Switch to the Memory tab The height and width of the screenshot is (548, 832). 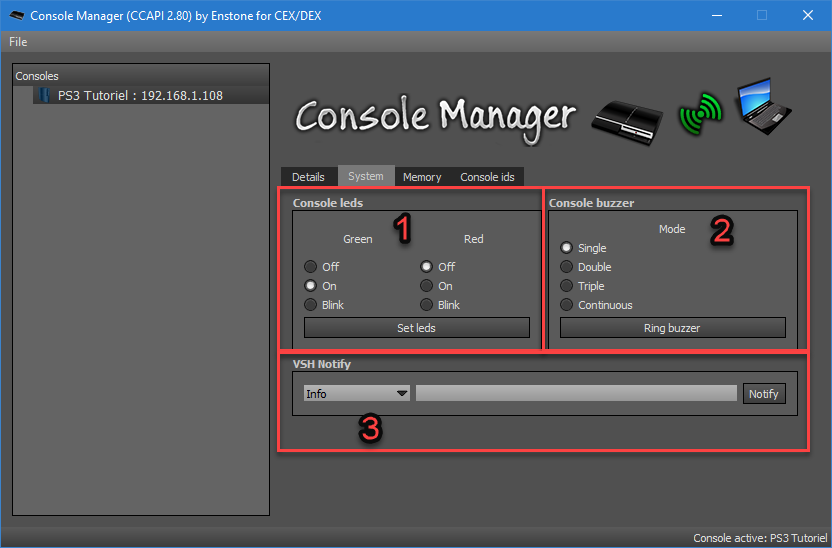422,177
